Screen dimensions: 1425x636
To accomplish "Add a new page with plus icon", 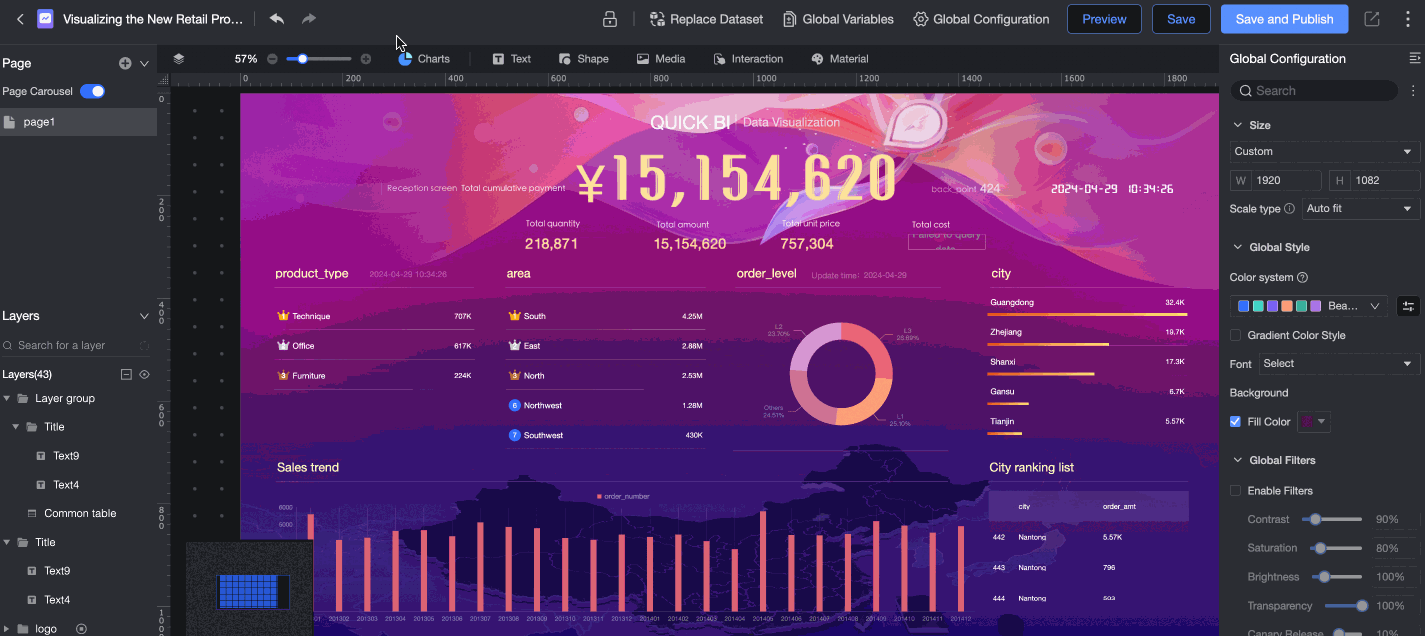I will click(x=125, y=63).
